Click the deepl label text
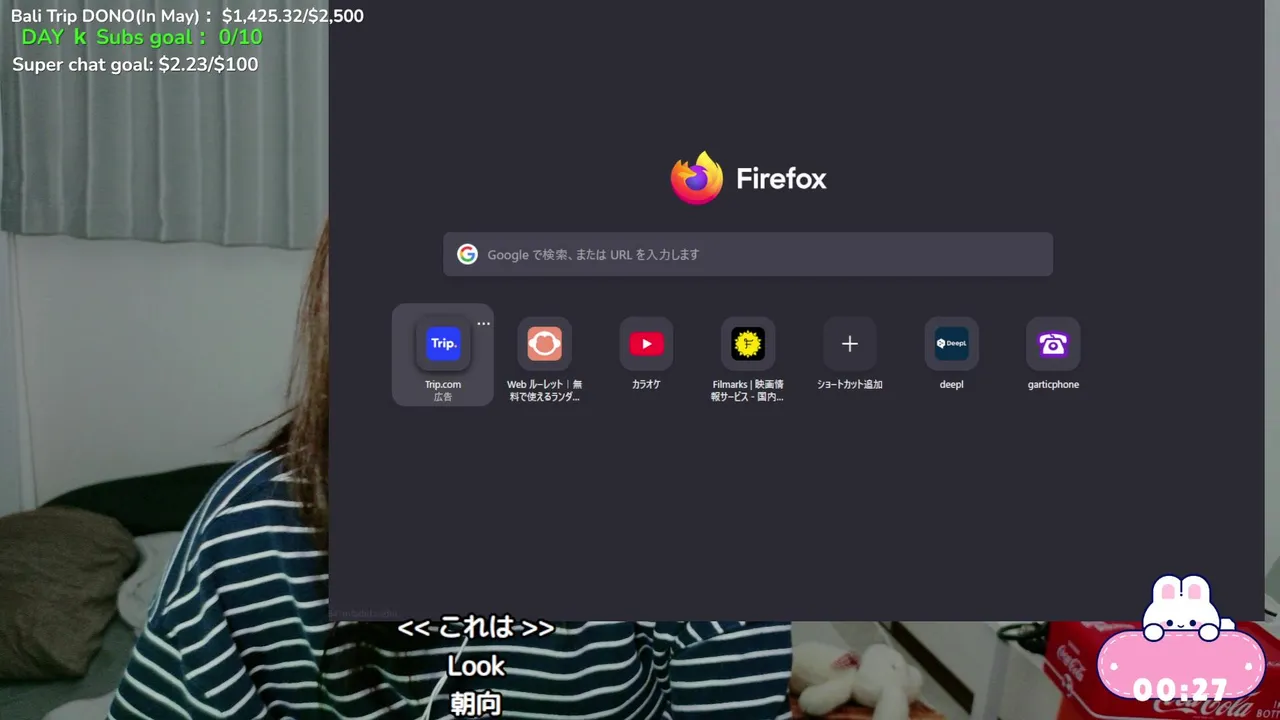Viewport: 1280px width, 720px height. pyautogui.click(x=952, y=384)
